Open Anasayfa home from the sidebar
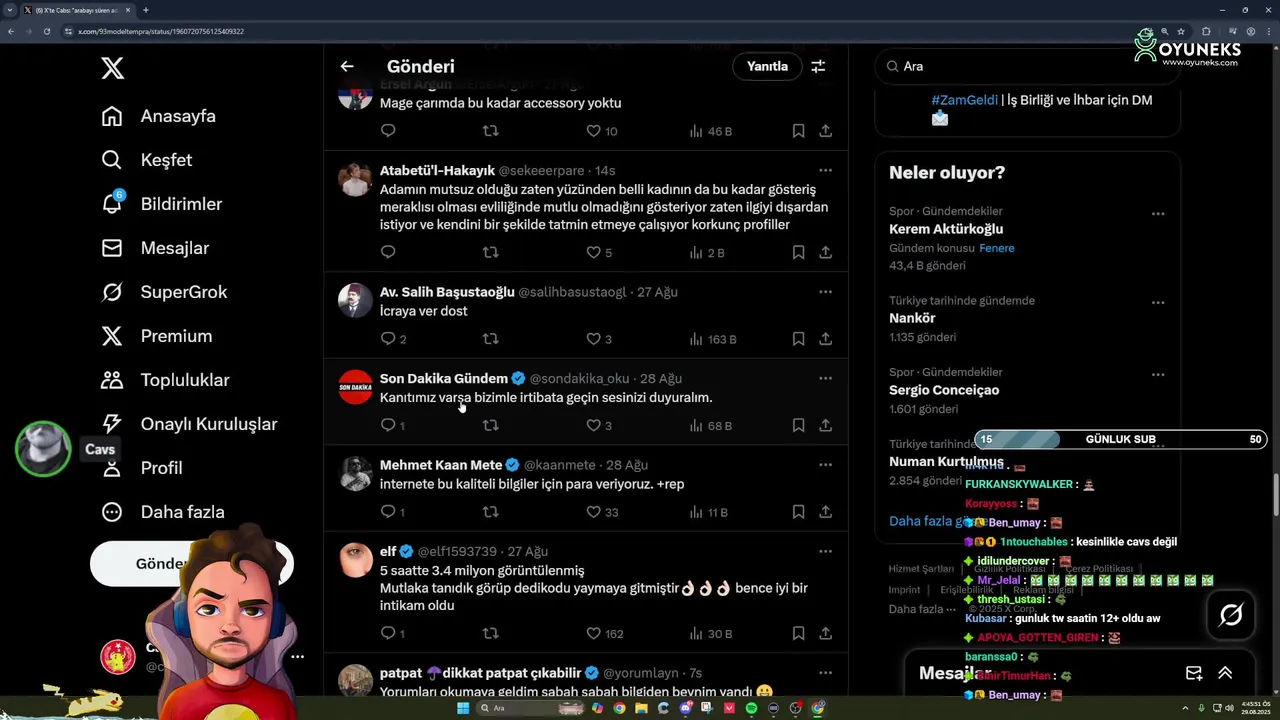1280x720 pixels. pos(159,116)
